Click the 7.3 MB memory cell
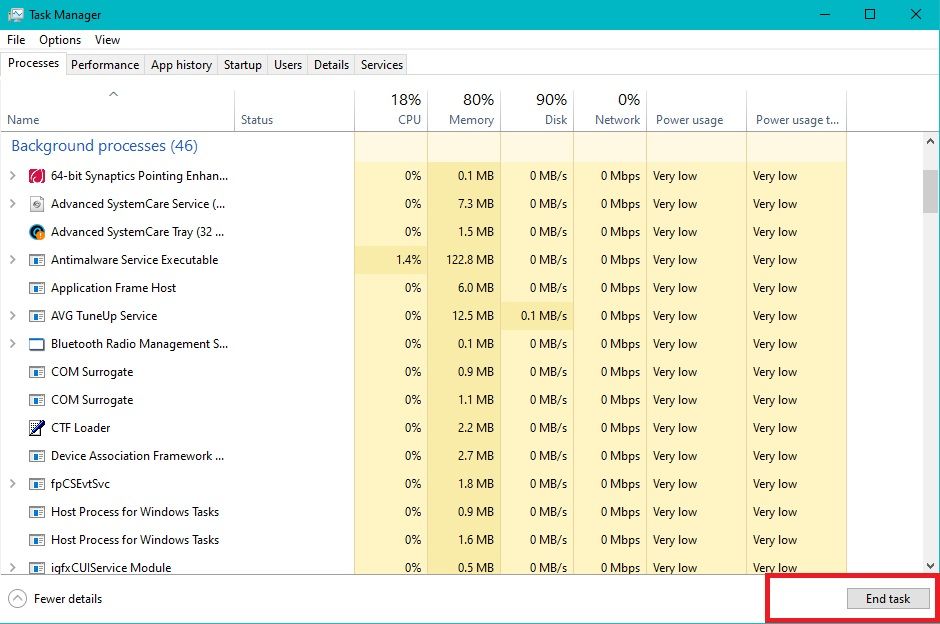 pos(464,204)
